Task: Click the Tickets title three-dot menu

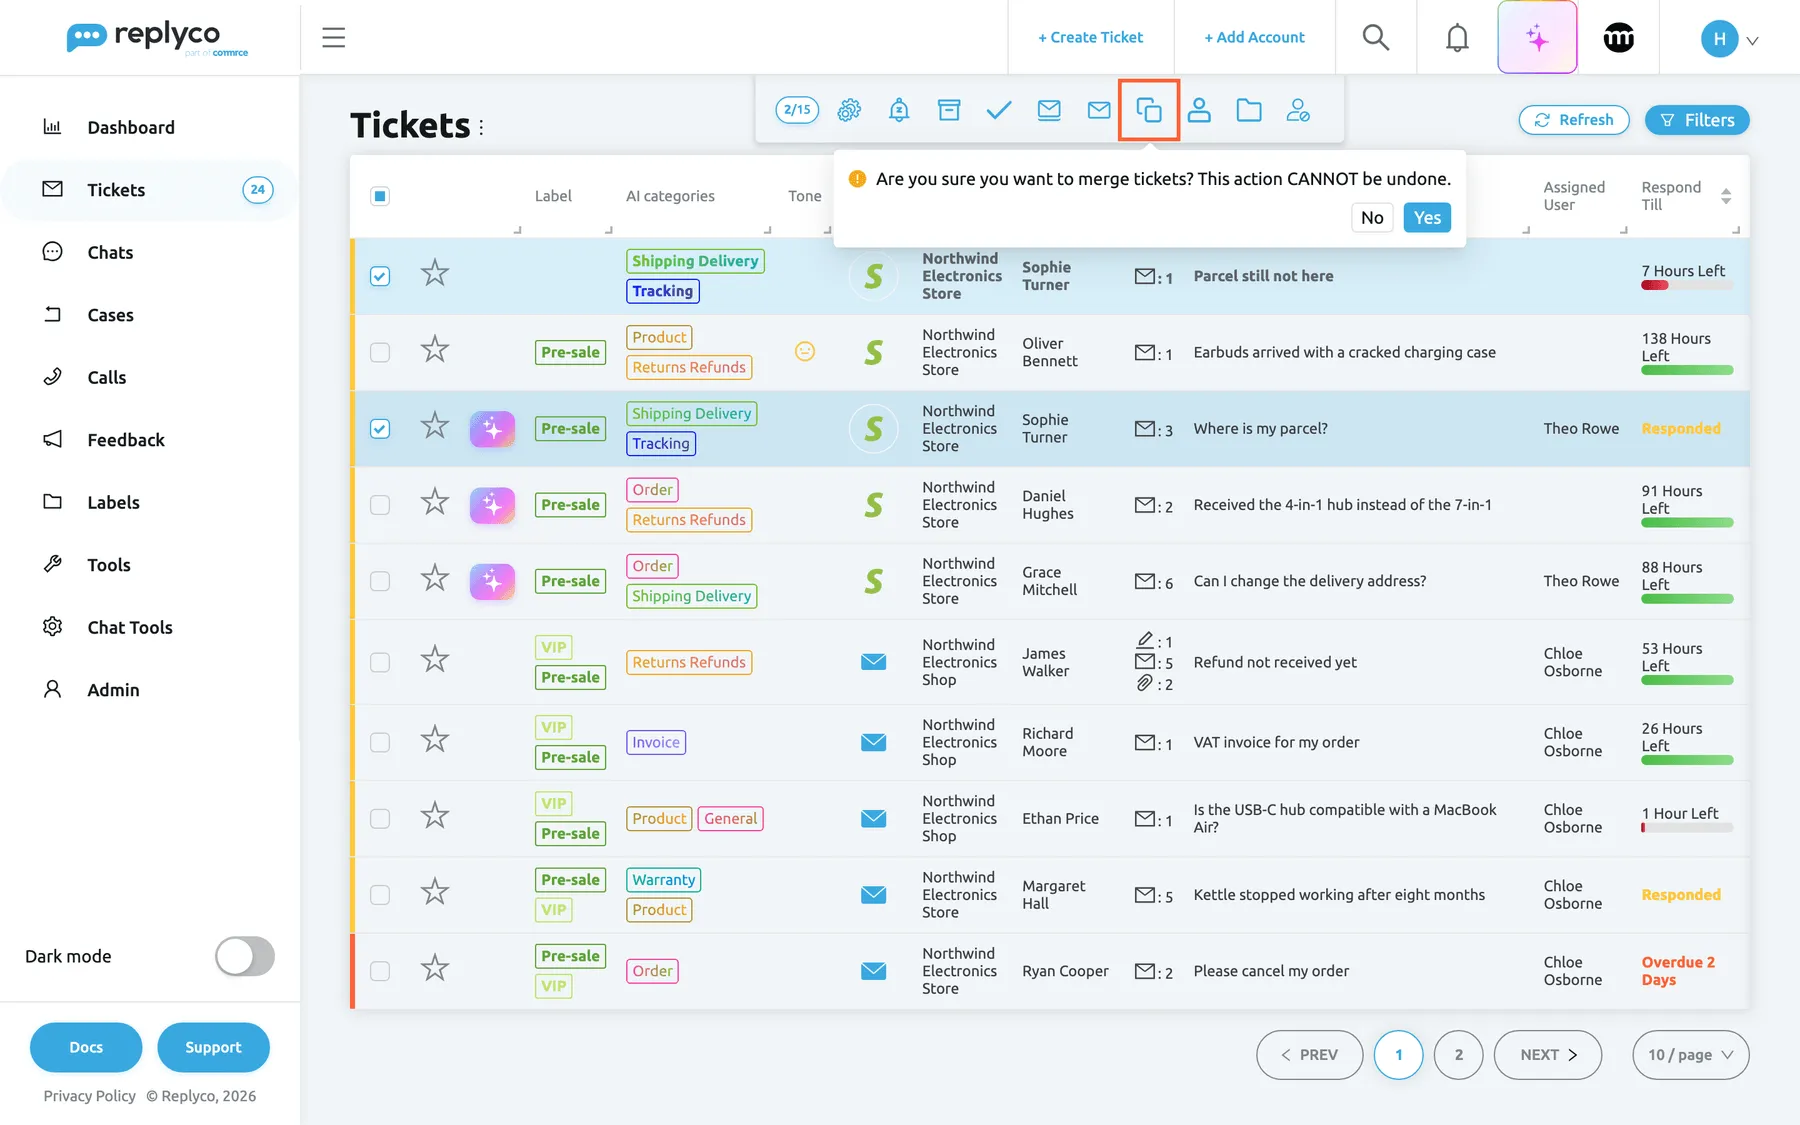Action: click(481, 127)
